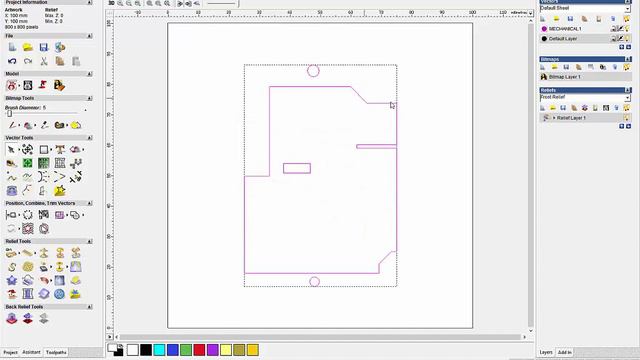Collapse the Bitmap Tools section
This screenshot has height=360, width=640.
point(89,98)
